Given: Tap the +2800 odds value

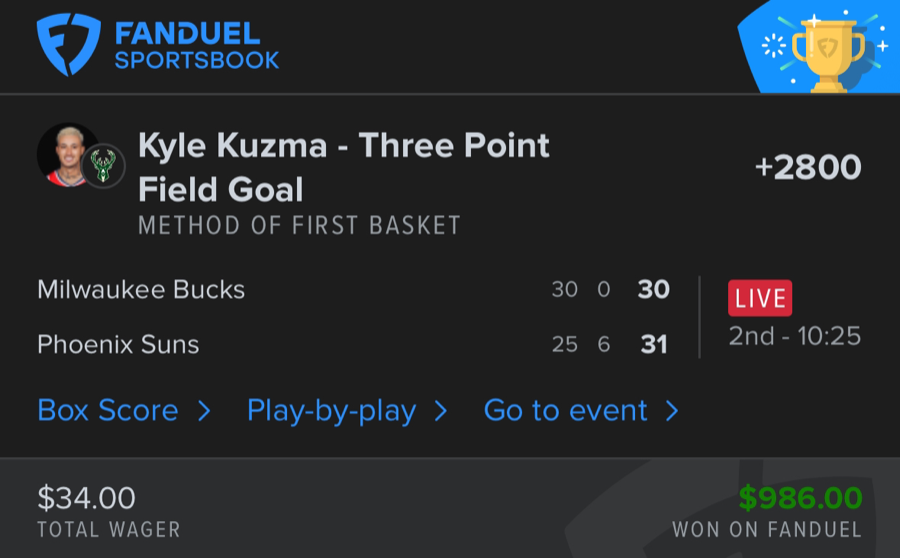Looking at the screenshot, I should (807, 167).
